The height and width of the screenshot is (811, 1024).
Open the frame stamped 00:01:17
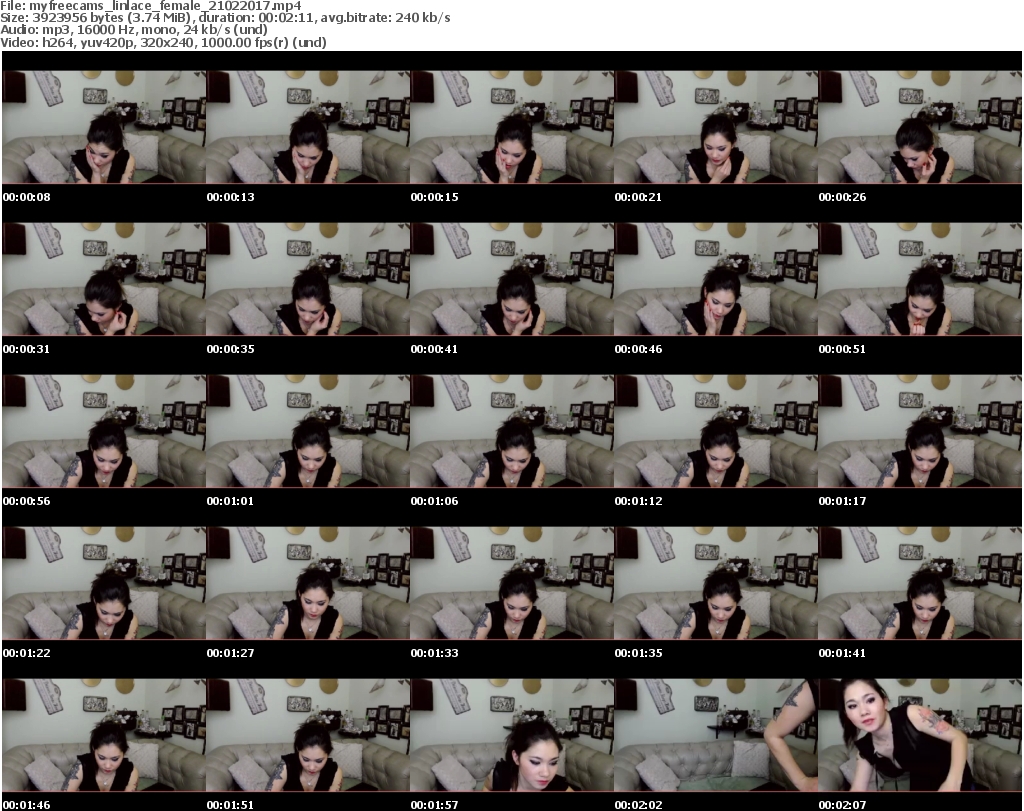[920, 431]
